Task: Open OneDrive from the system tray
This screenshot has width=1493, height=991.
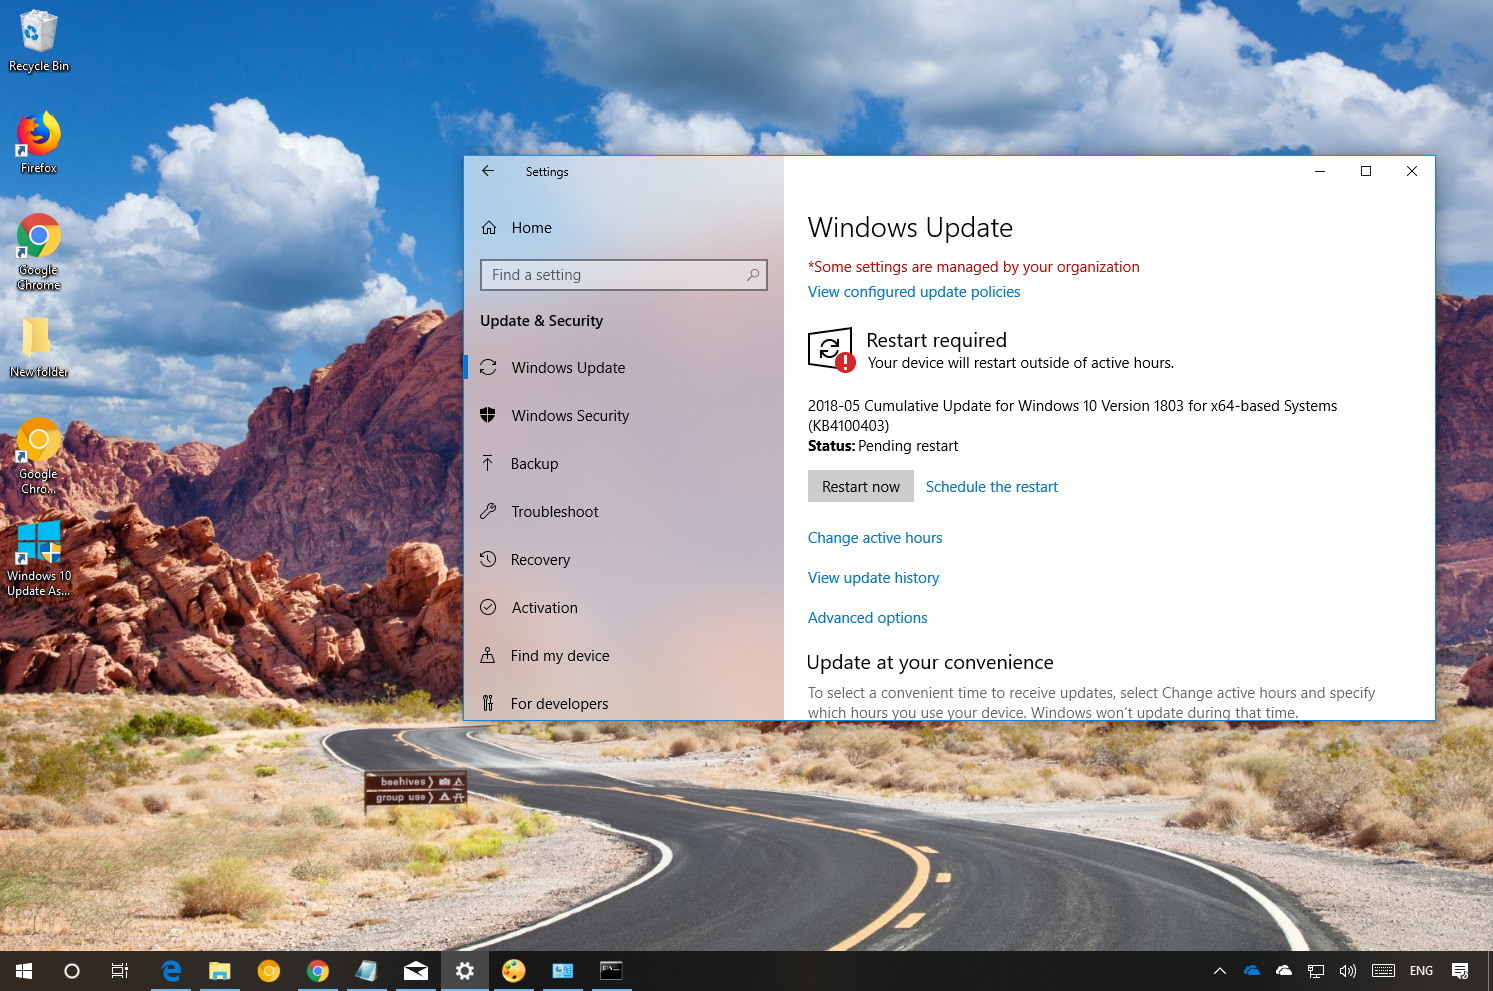Action: pyautogui.click(x=1251, y=970)
